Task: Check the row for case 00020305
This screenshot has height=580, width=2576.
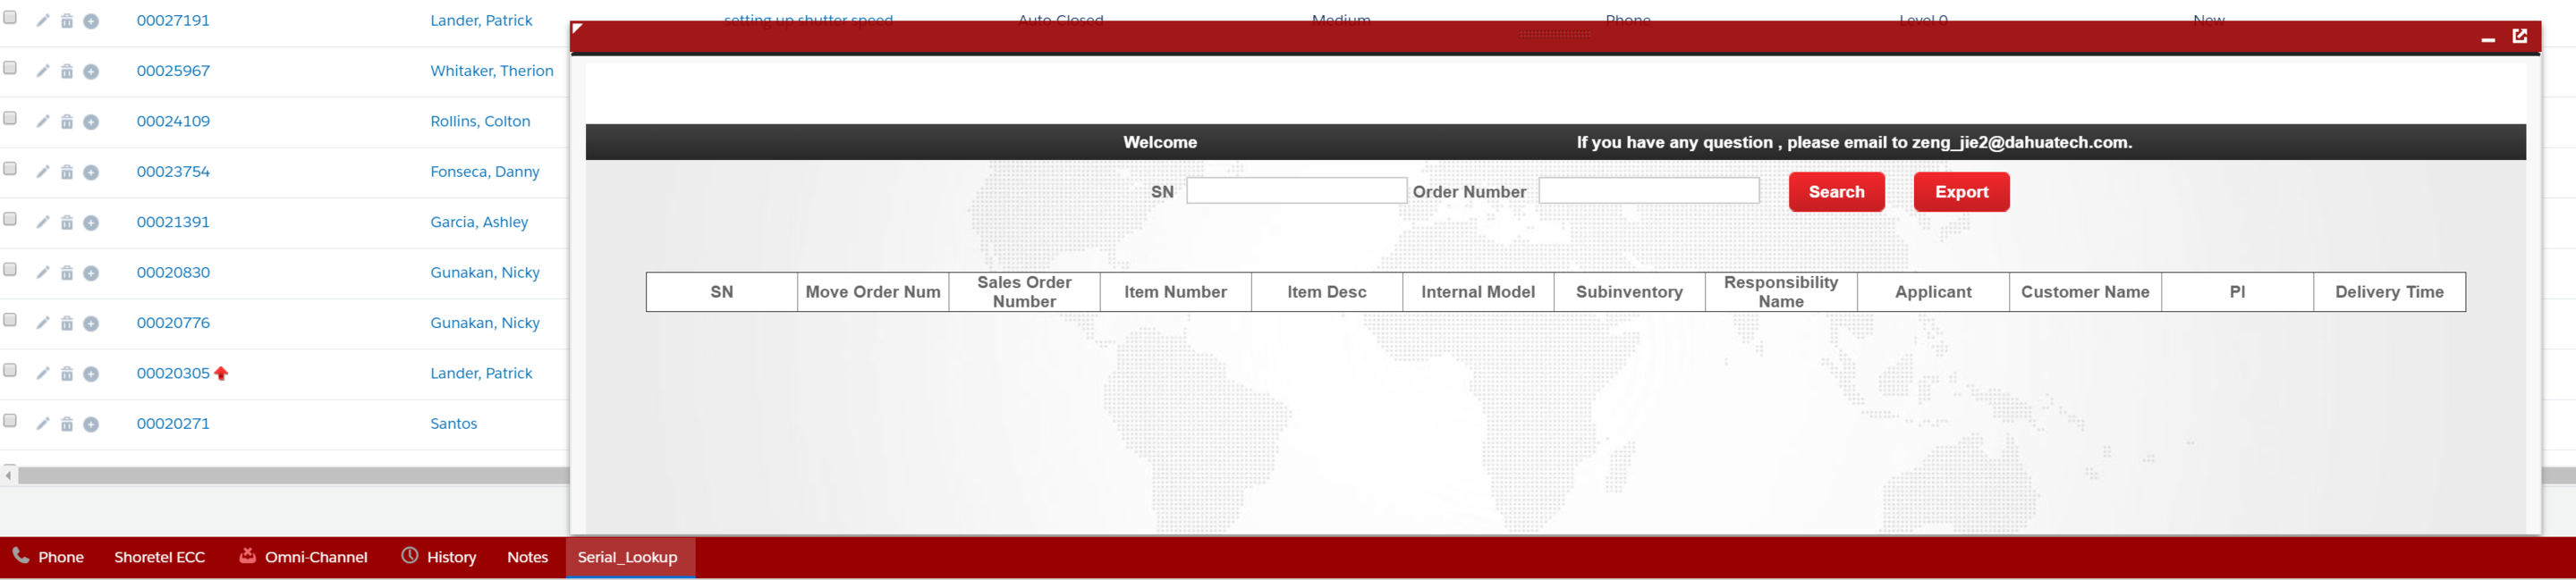Action: click(10, 371)
